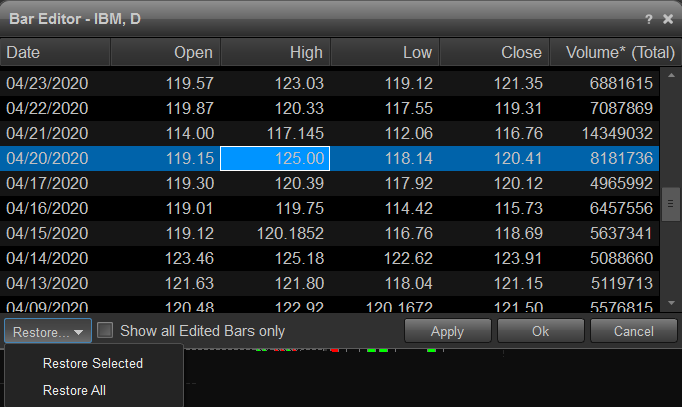
Task: Click Volume value 8181736
Action: point(622,158)
